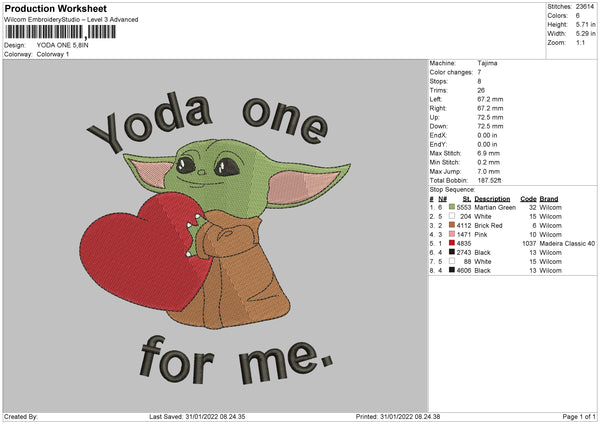Click the "EndY:" label
600x424 pixels.
438,144
